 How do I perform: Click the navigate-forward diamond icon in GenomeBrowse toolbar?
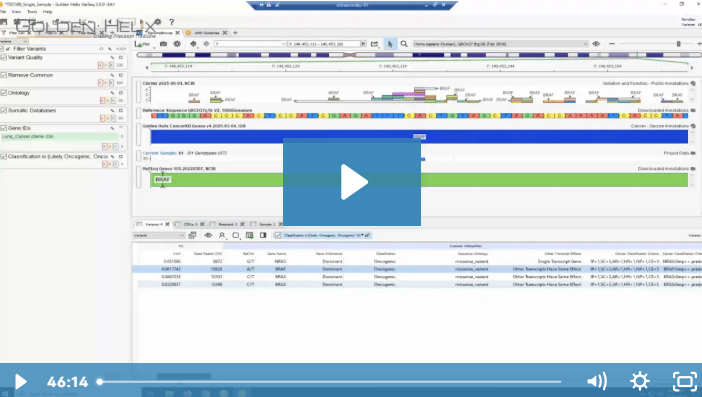206,44
